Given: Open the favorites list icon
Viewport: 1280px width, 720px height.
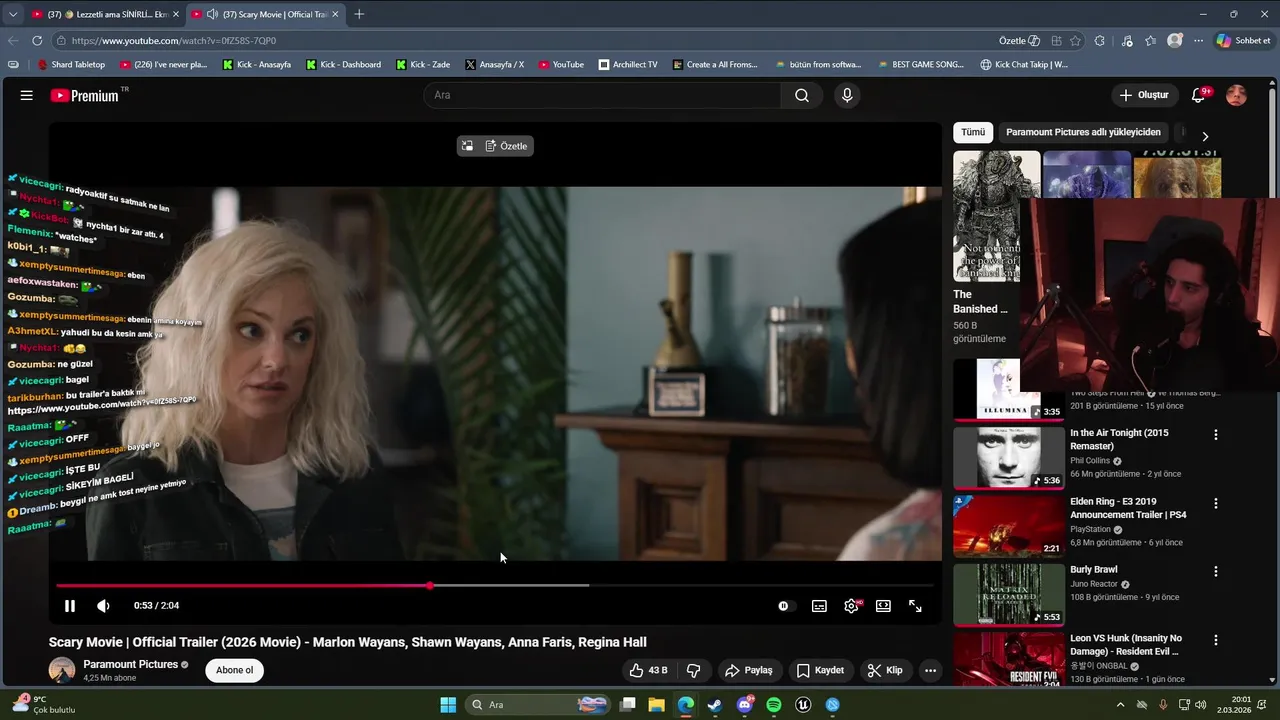Looking at the screenshot, I should pos(1151,41).
